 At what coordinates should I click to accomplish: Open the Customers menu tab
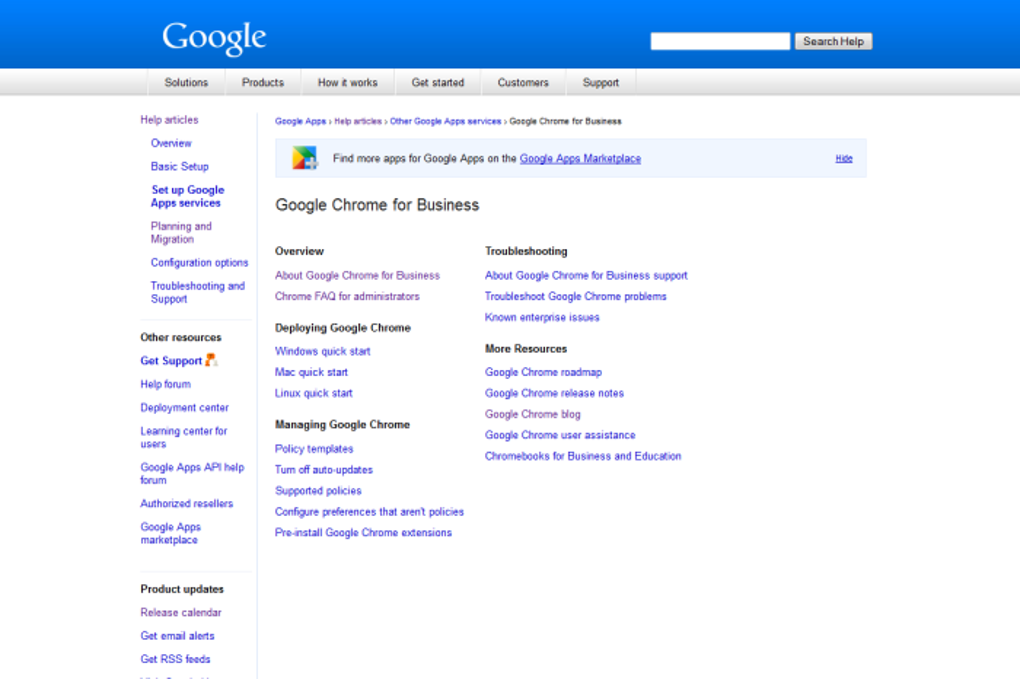click(x=523, y=83)
